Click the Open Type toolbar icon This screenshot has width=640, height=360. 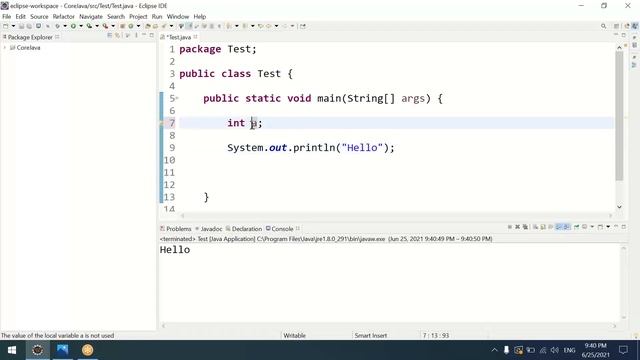click(147, 26)
